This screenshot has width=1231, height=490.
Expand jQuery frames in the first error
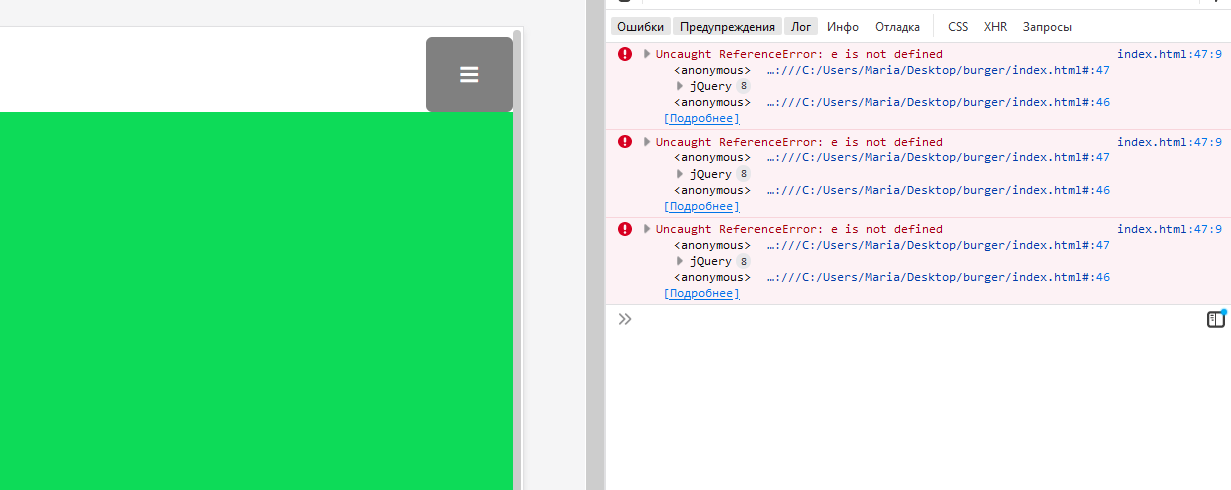tap(680, 87)
